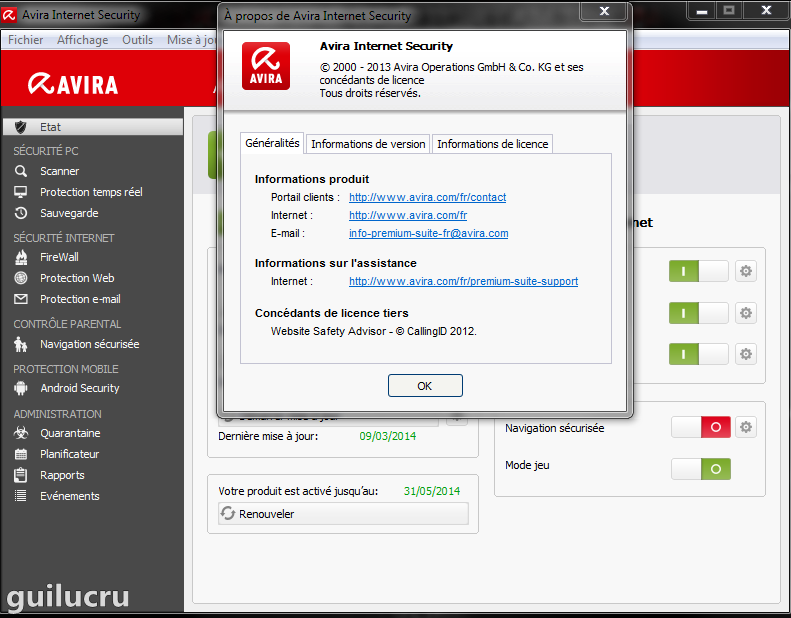Open the Portail clients contact link
The image size is (791, 618).
coord(427,197)
